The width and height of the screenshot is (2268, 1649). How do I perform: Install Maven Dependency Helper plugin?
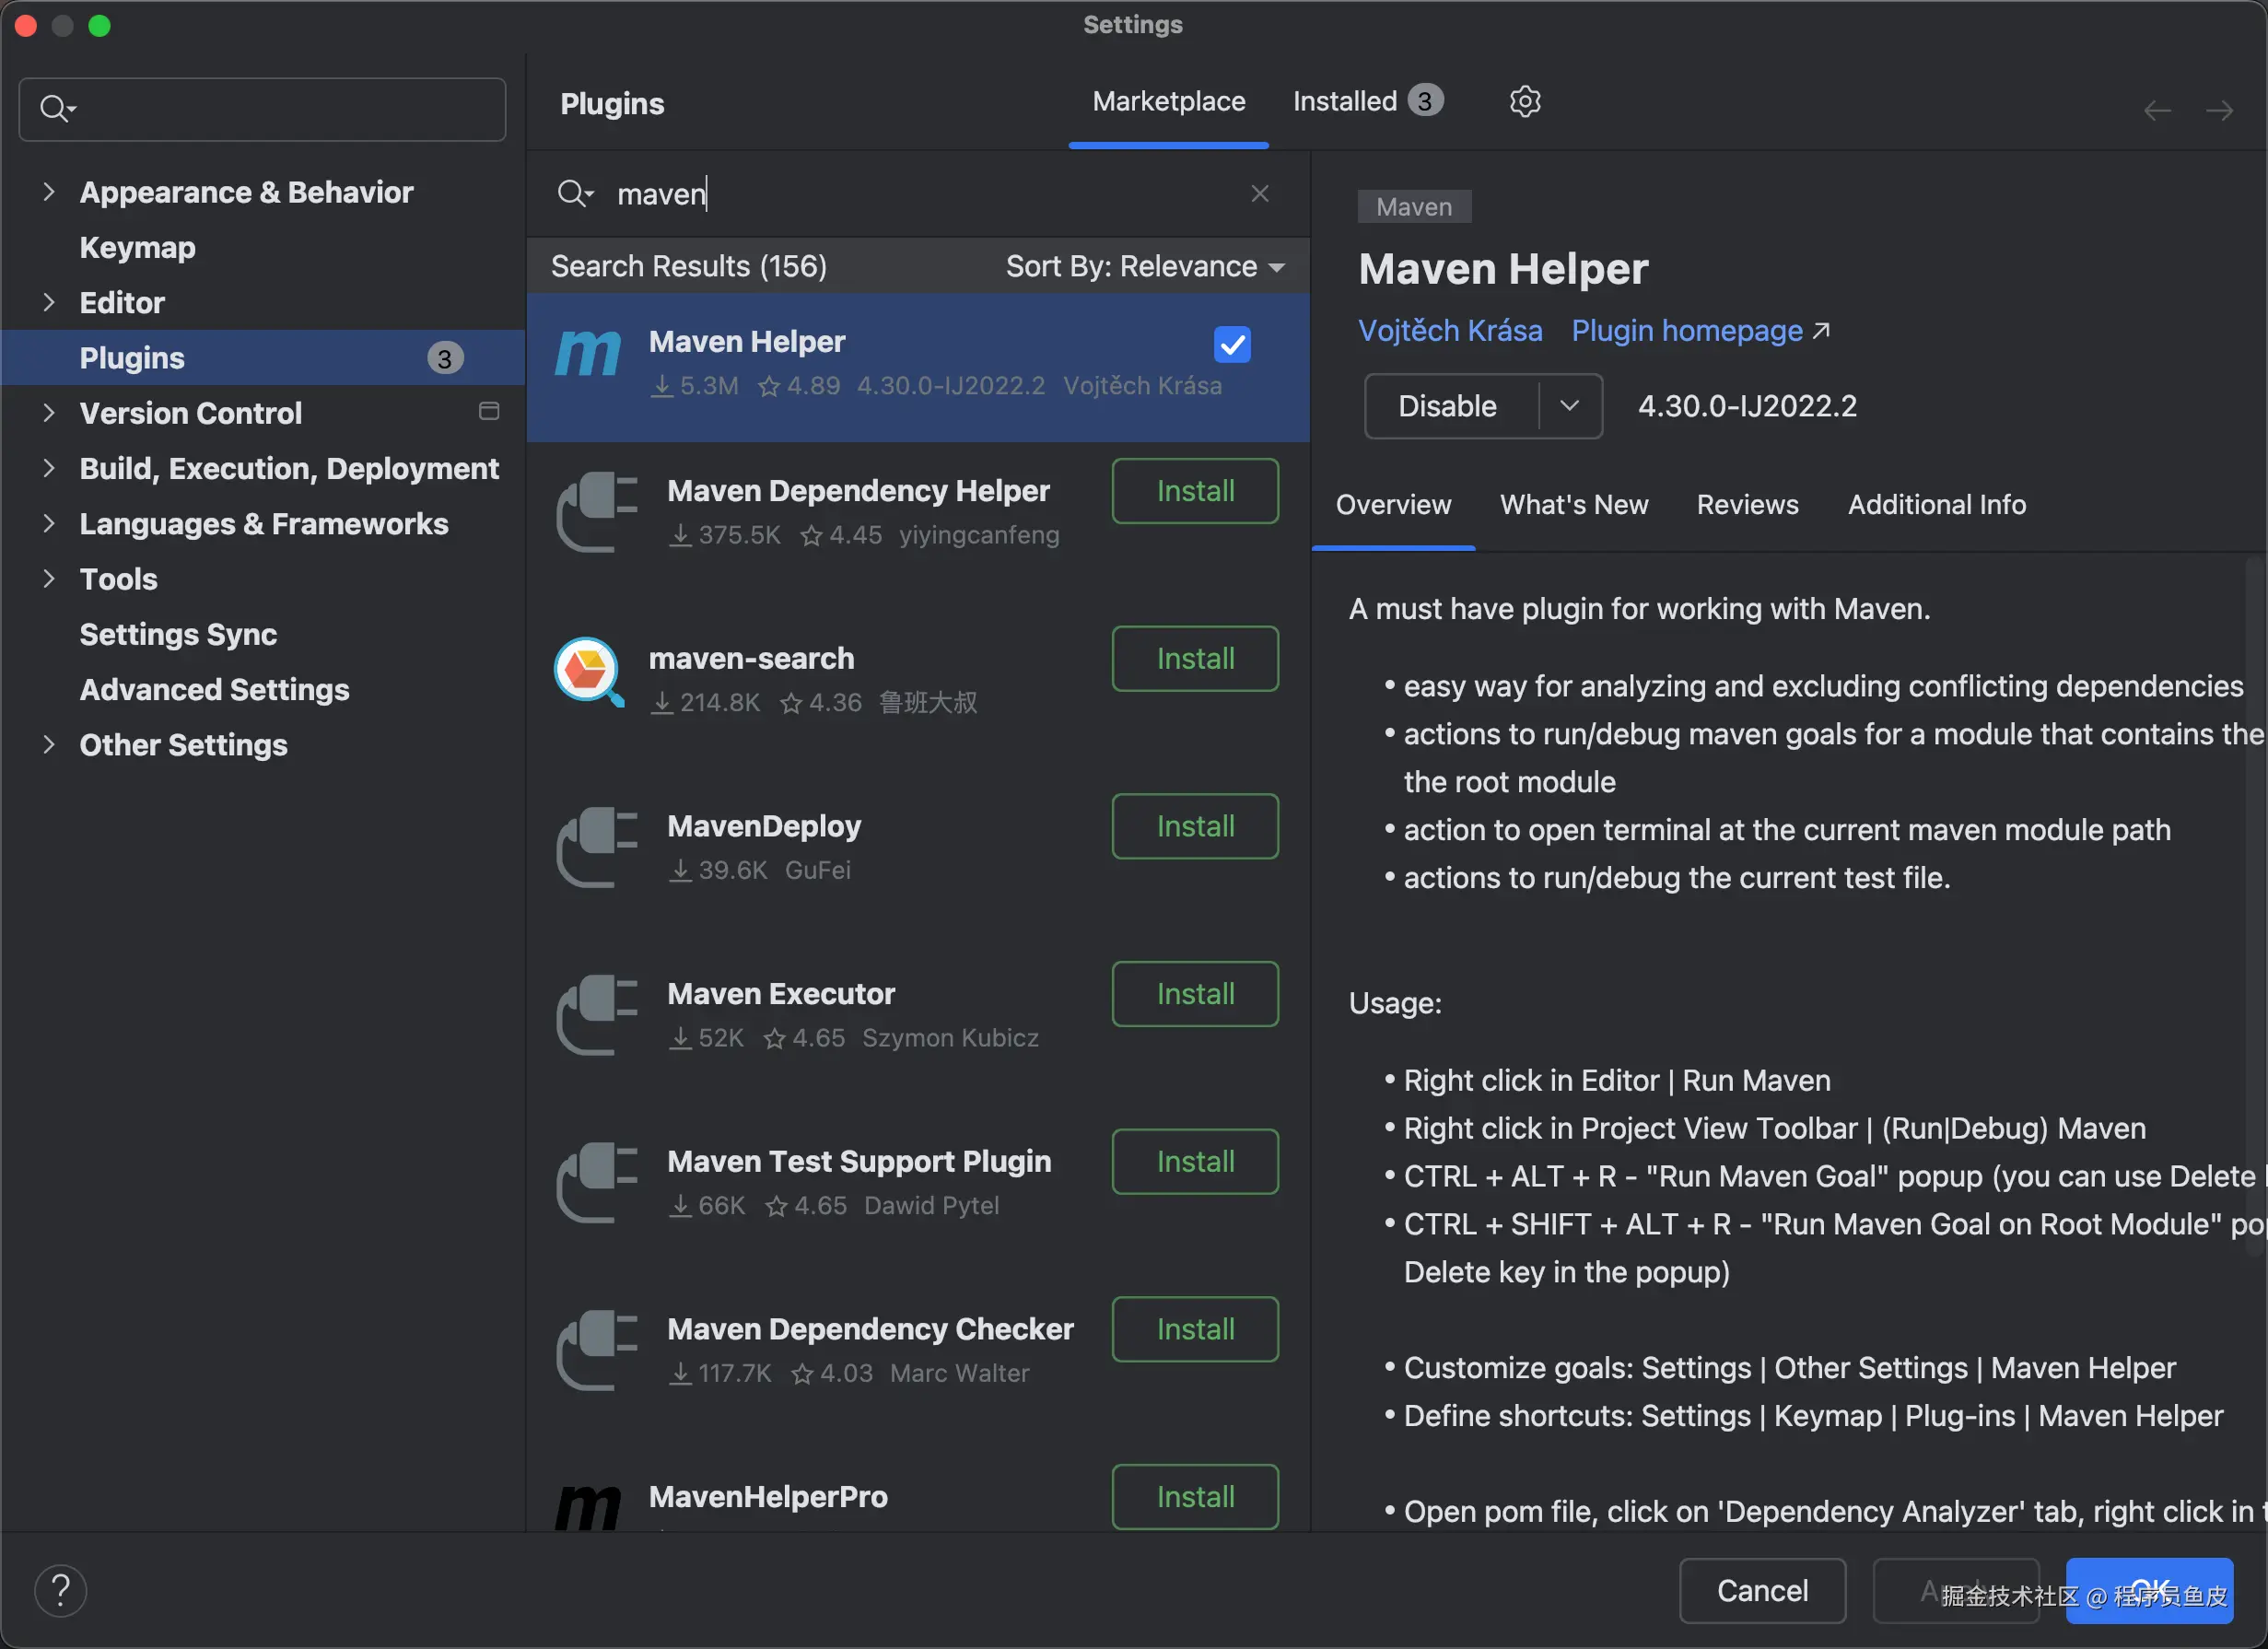1195,491
